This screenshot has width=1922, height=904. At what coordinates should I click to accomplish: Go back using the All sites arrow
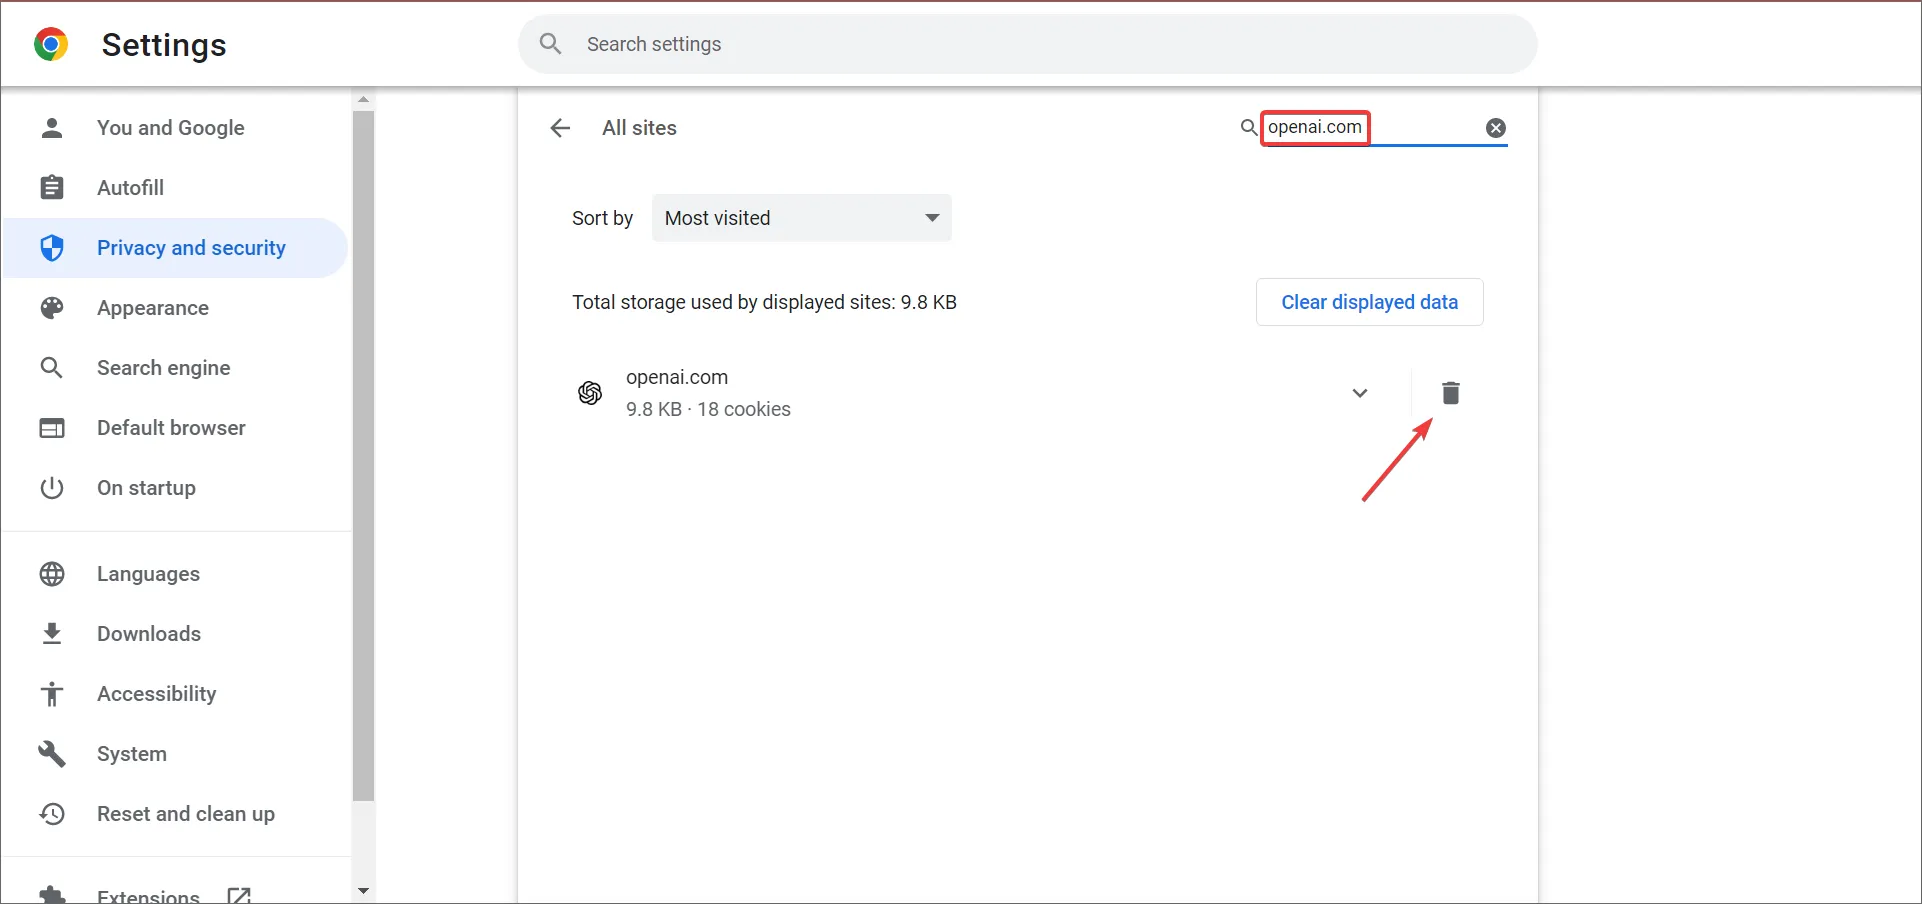[560, 128]
